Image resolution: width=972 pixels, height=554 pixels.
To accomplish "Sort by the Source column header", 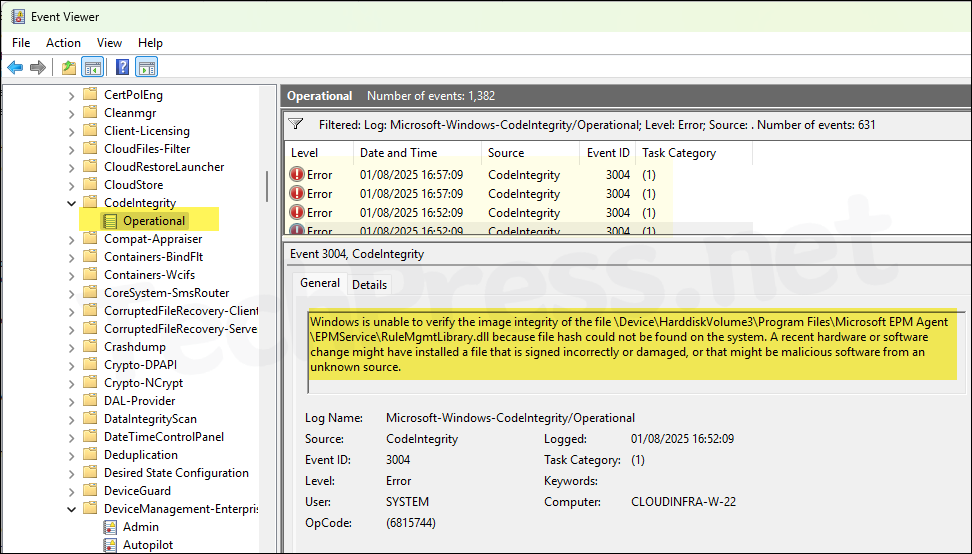I will [x=531, y=152].
